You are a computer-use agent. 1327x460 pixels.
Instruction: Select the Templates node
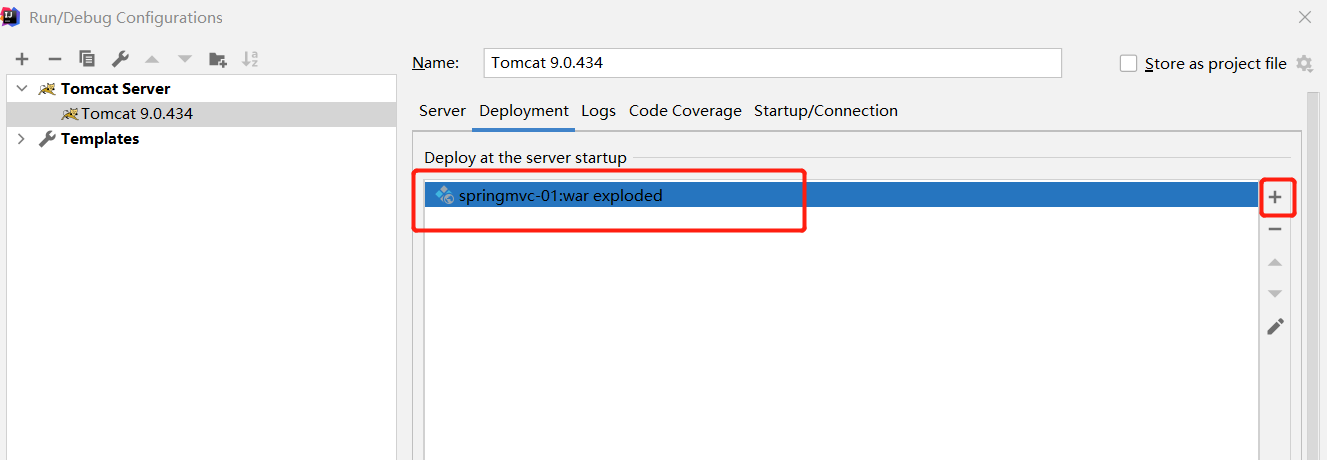pyautogui.click(x=201, y=139)
